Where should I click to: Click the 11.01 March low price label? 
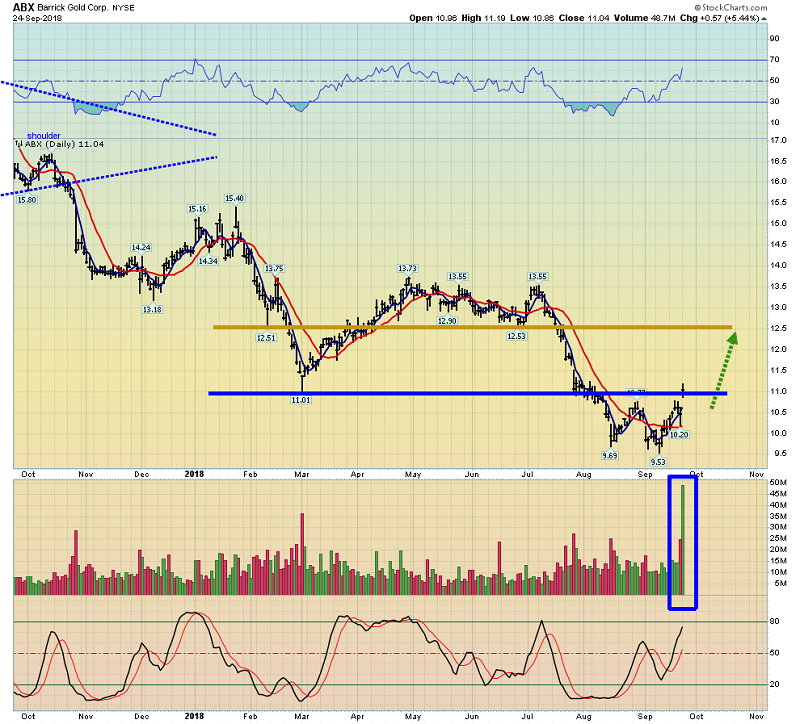click(301, 400)
